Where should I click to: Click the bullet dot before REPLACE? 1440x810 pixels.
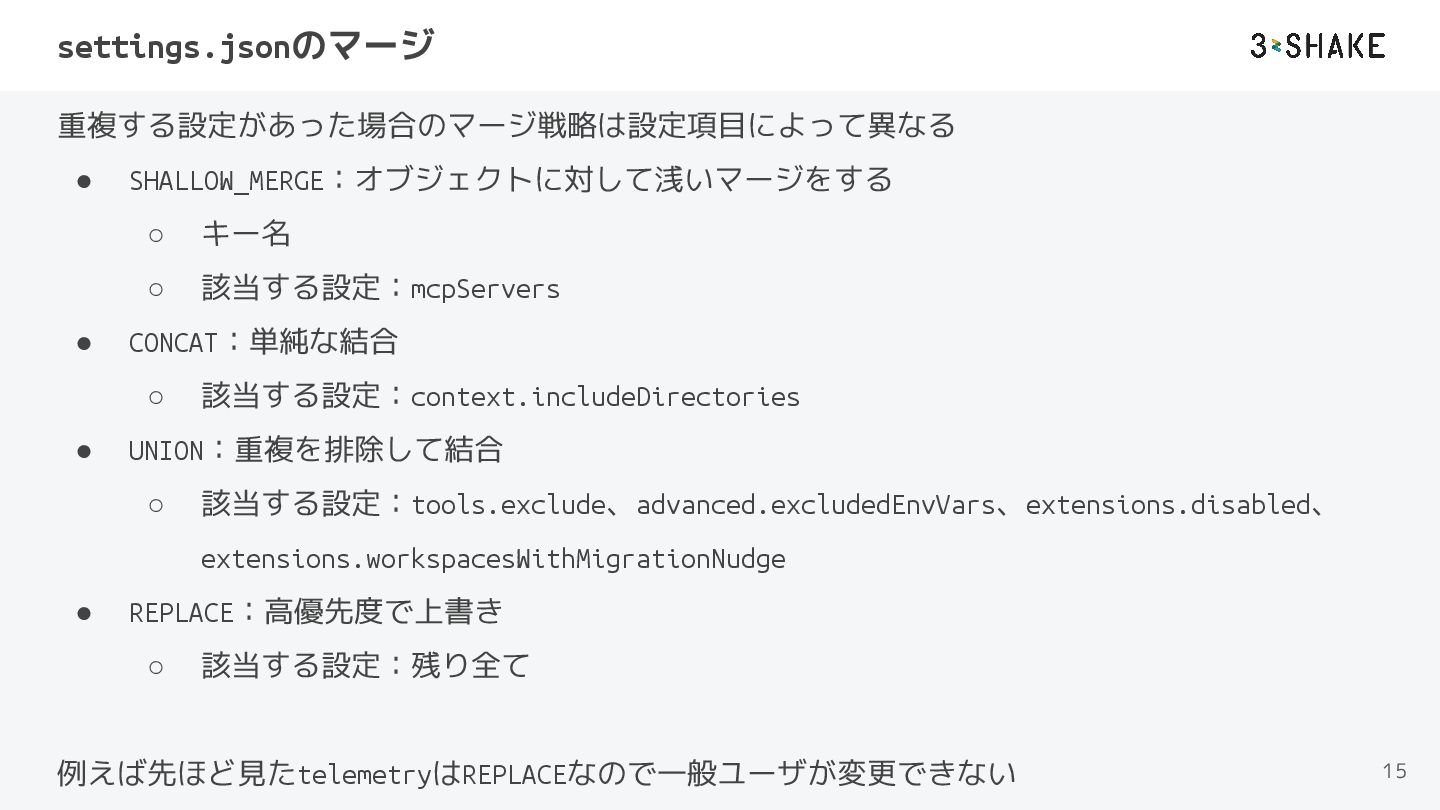pyautogui.click(x=85, y=613)
